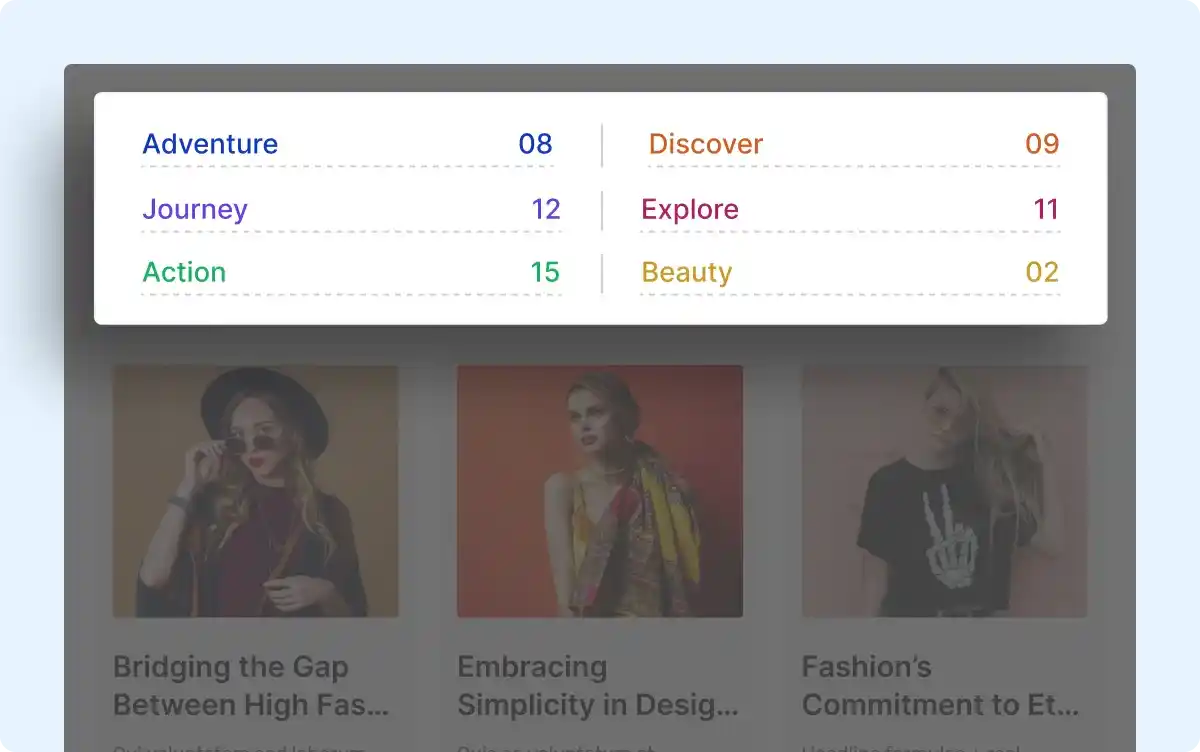This screenshot has height=752, width=1200.
Task: Go to the Journey category
Action: pos(195,210)
